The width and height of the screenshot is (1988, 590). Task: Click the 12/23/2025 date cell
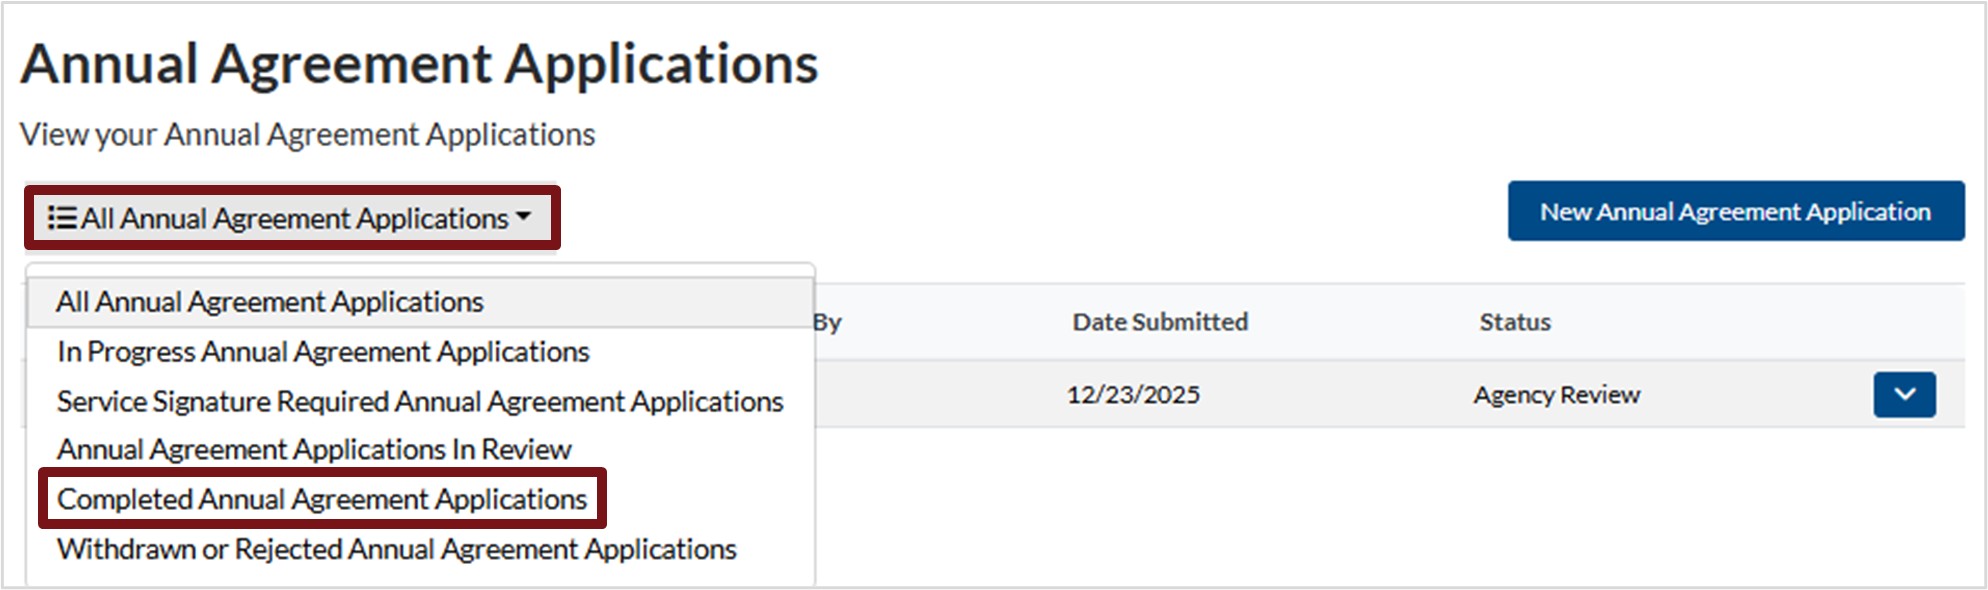click(x=1133, y=395)
